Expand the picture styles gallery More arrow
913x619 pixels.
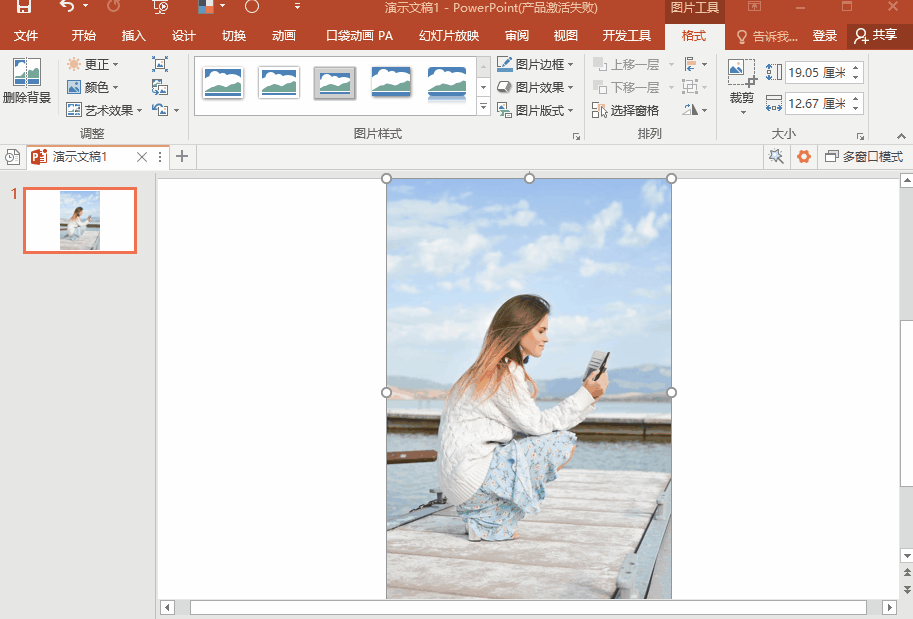(x=483, y=107)
